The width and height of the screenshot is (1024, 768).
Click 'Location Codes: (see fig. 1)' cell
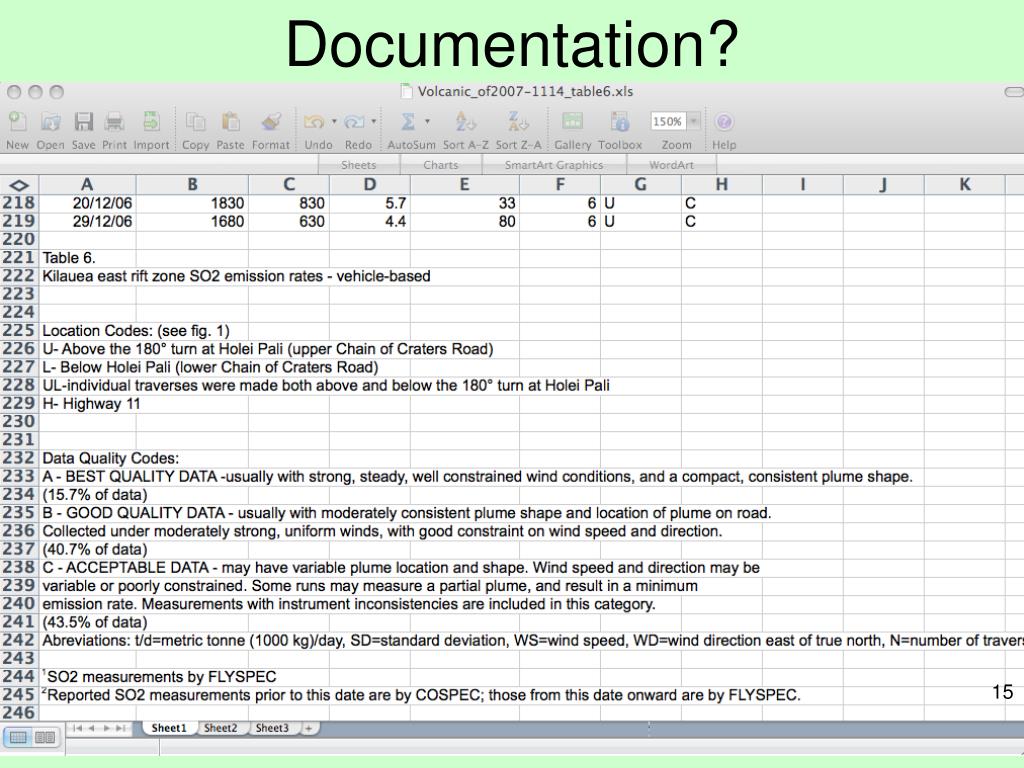pyautogui.click(x=136, y=331)
